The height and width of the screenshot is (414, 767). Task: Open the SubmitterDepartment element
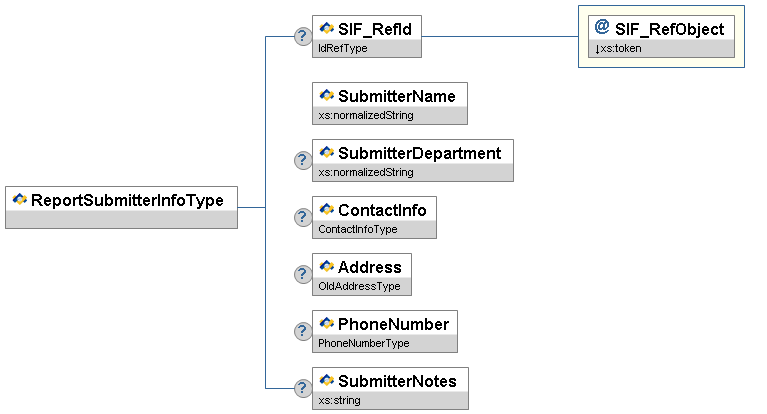pos(418,153)
